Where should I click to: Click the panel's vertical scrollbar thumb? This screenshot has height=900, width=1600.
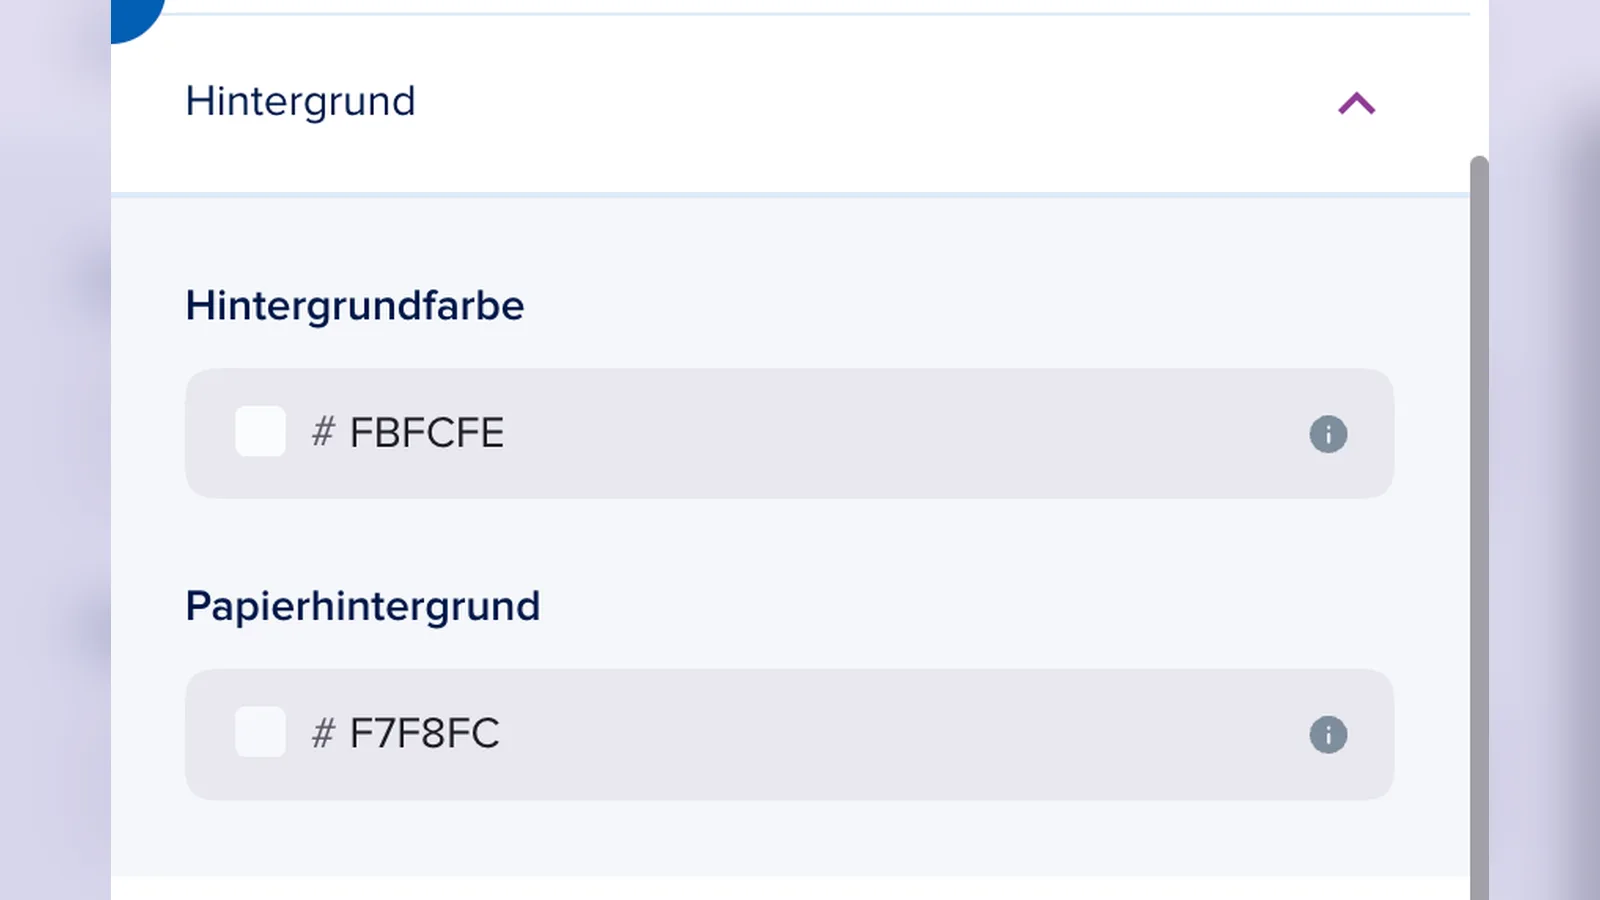click(1479, 528)
